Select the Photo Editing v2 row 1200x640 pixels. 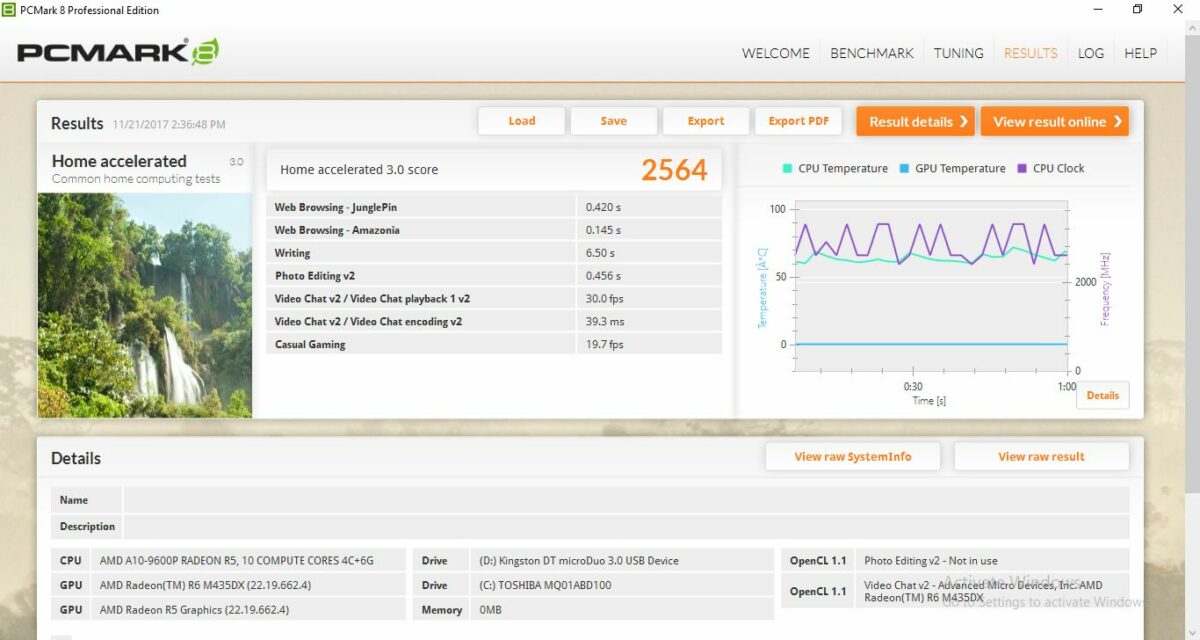[x=494, y=276]
